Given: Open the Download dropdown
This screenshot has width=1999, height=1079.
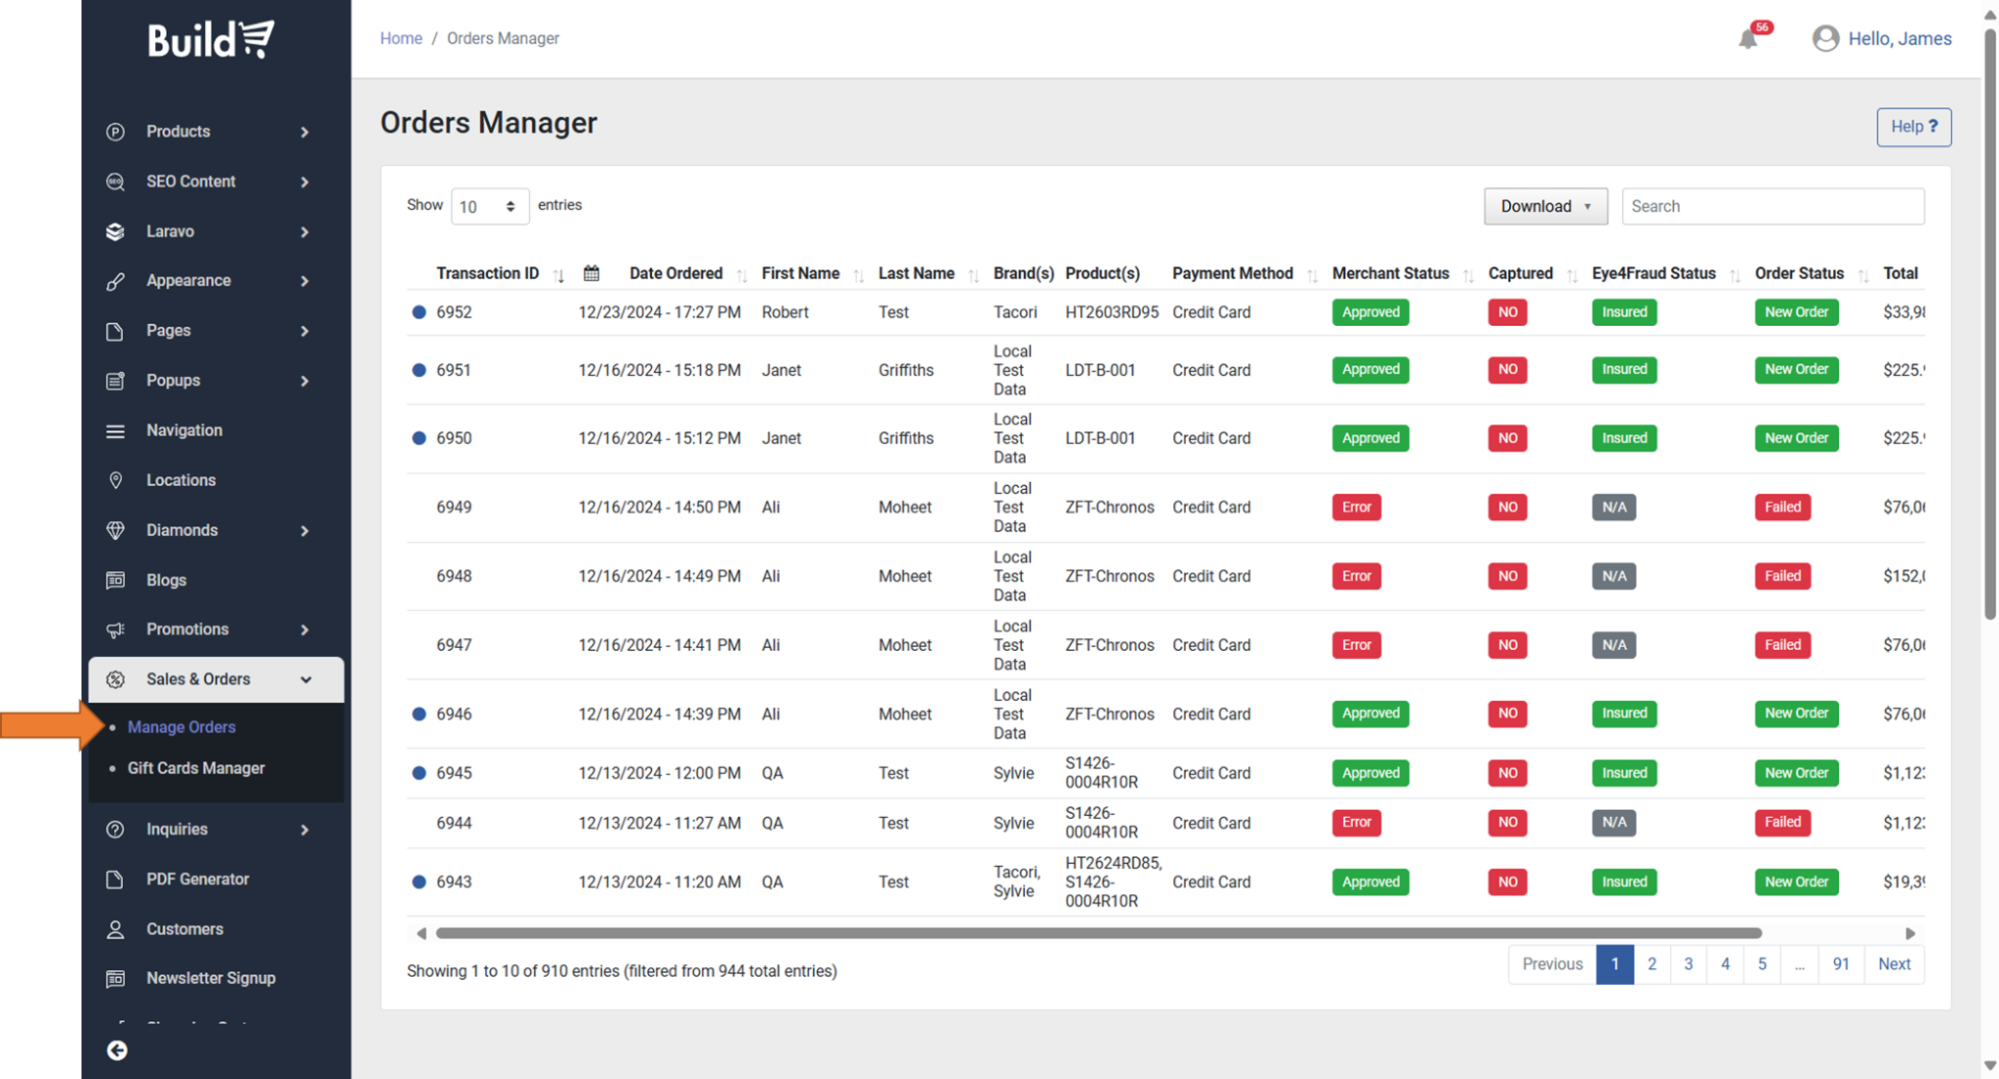Looking at the screenshot, I should click(1545, 206).
